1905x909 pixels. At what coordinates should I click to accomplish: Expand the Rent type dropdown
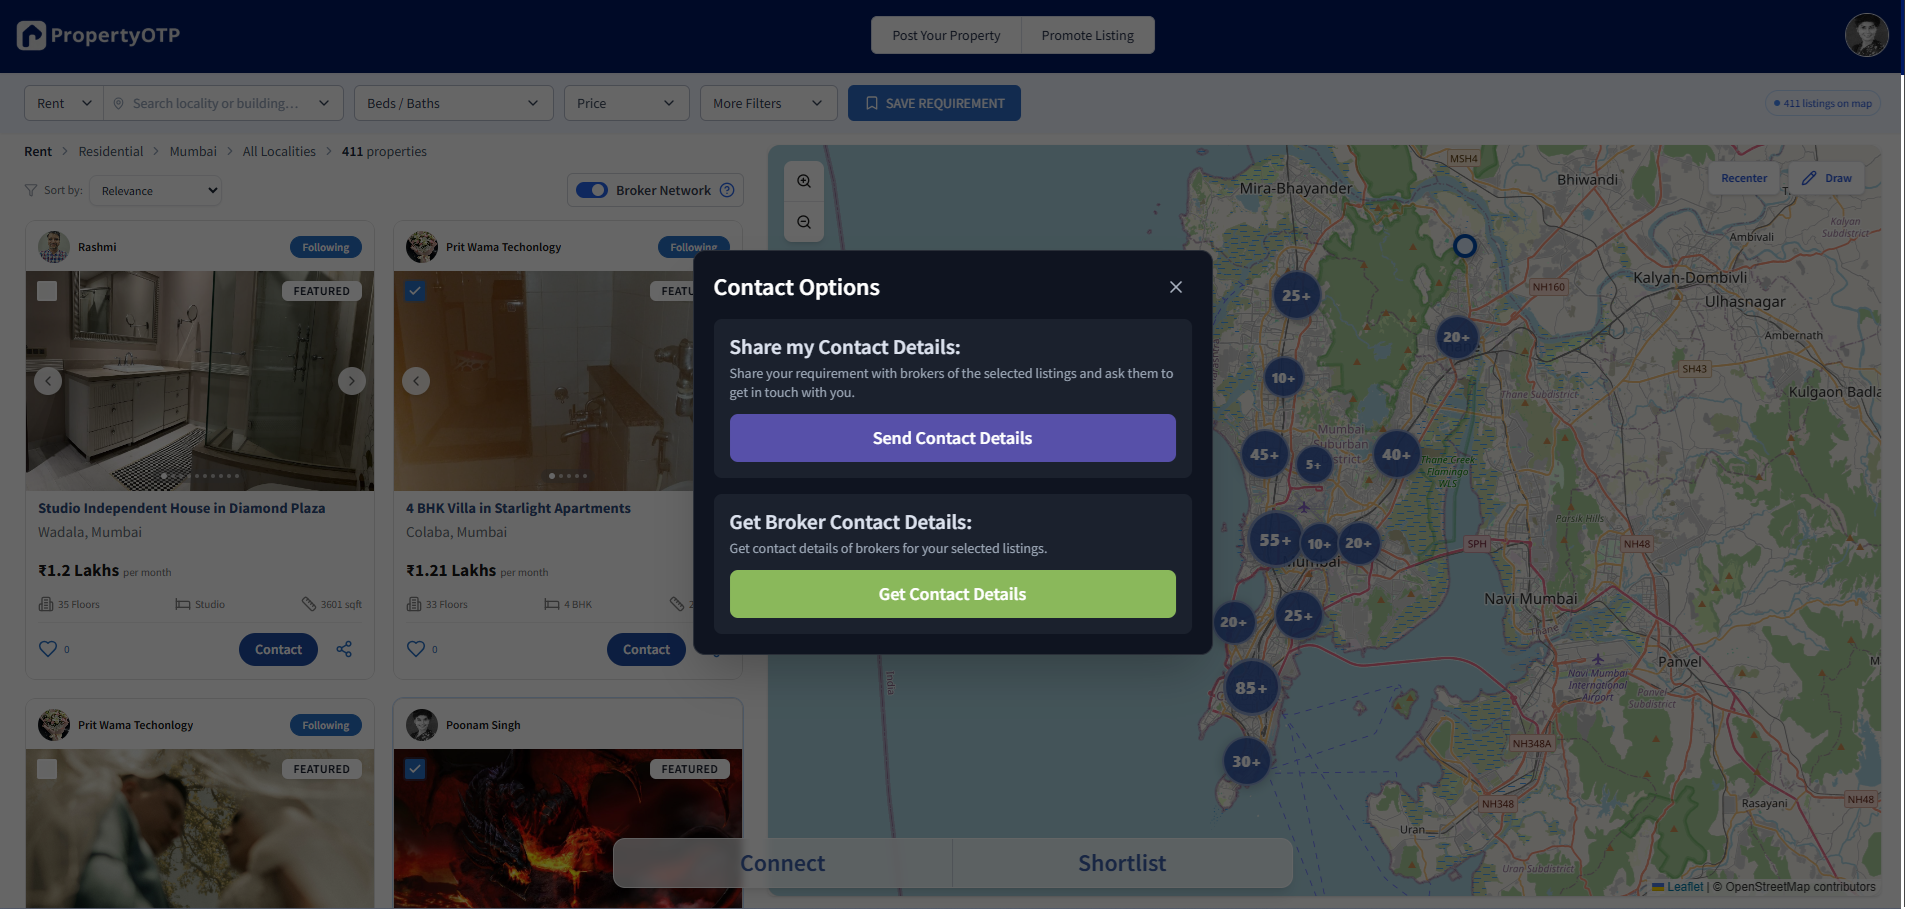click(64, 103)
